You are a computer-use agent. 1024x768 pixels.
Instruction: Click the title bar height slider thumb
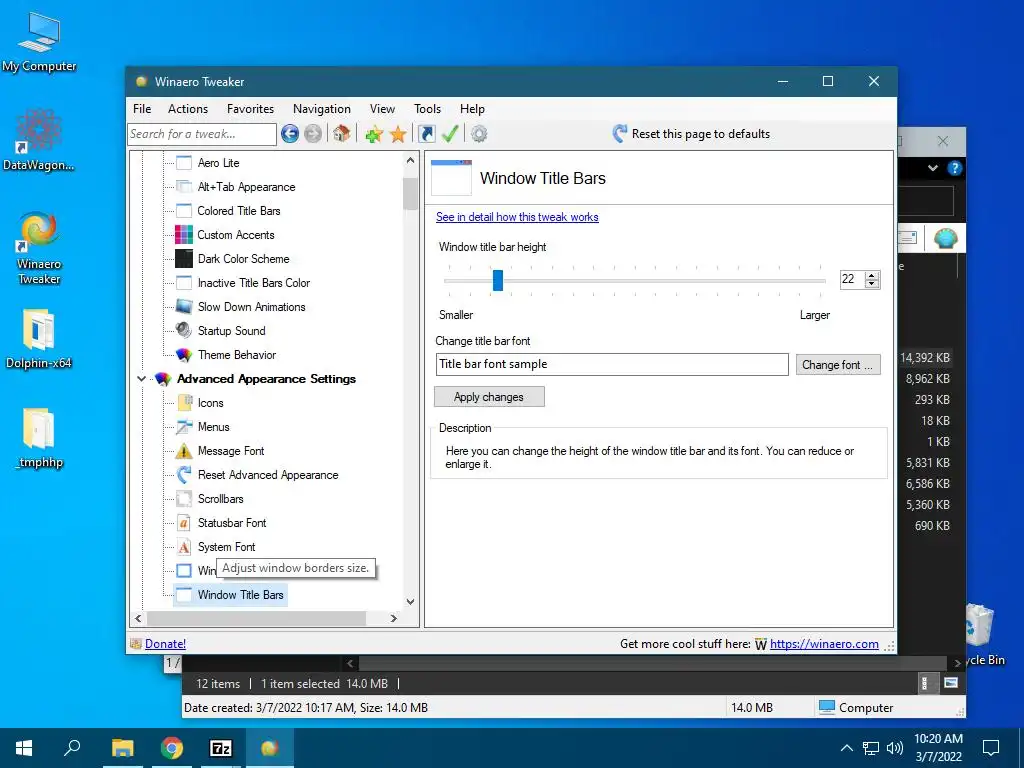498,280
